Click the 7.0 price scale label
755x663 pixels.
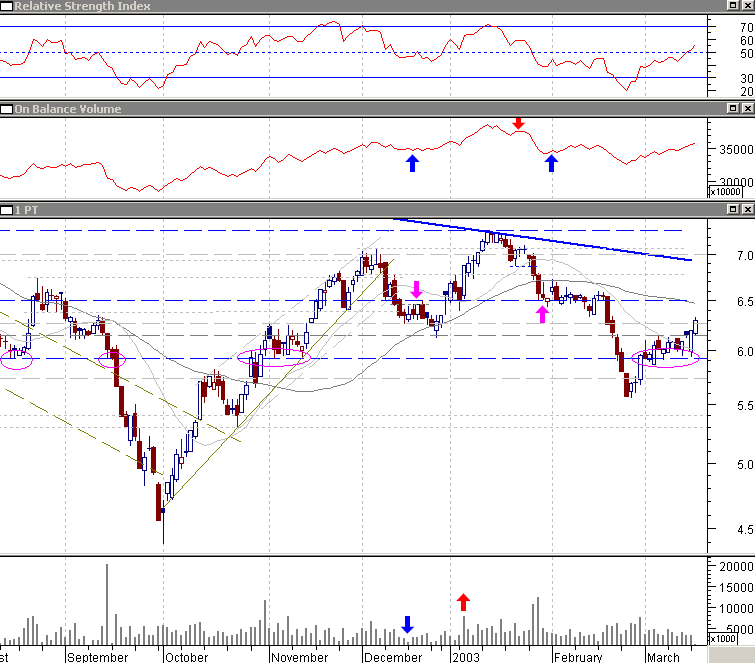click(745, 256)
